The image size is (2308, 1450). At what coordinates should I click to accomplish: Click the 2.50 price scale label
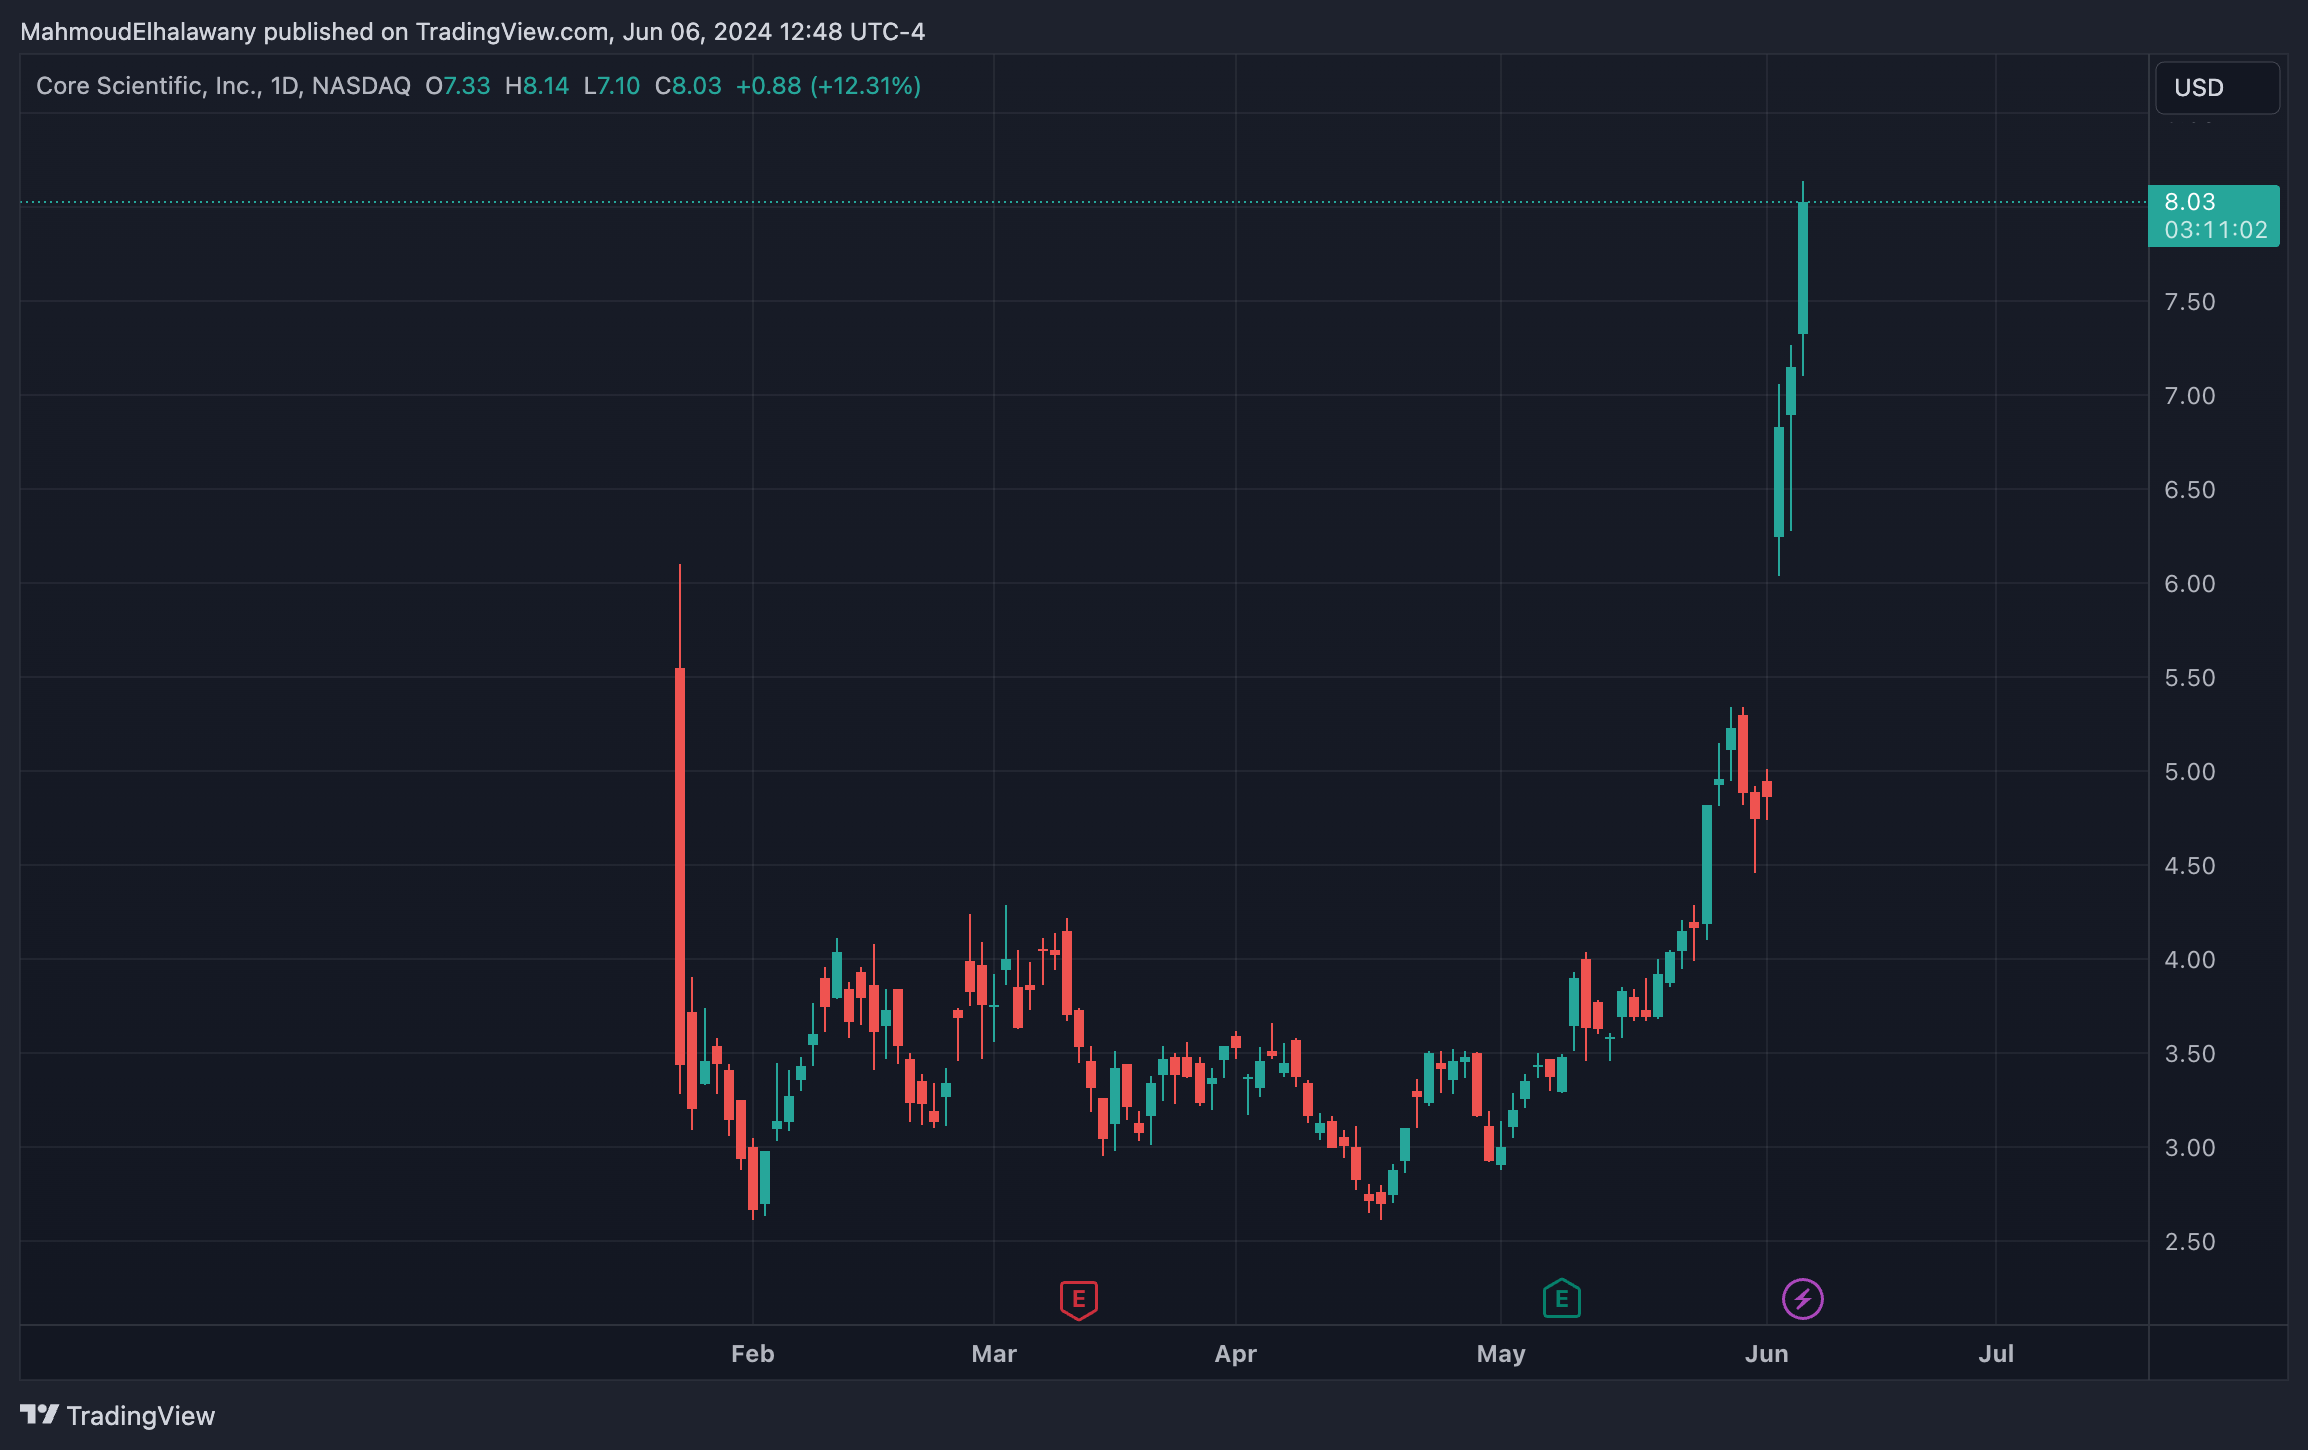2189,1242
